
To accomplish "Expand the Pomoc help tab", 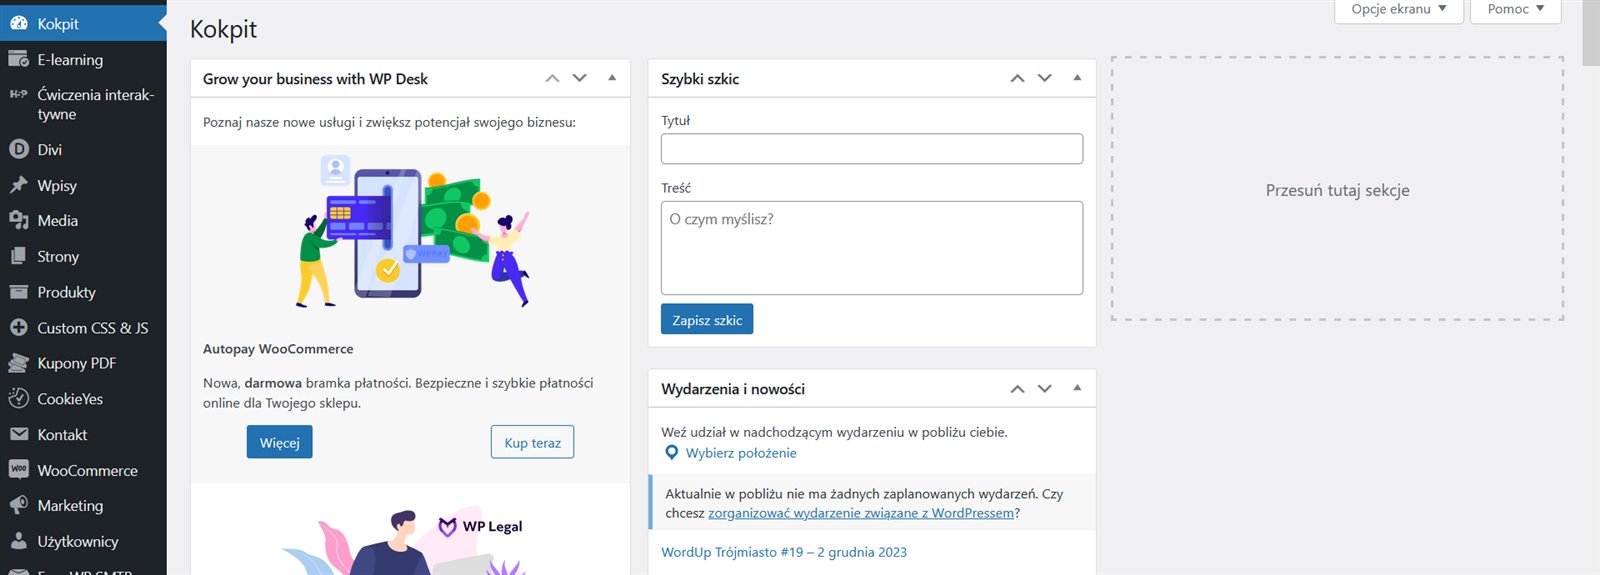I will pyautogui.click(x=1515, y=10).
